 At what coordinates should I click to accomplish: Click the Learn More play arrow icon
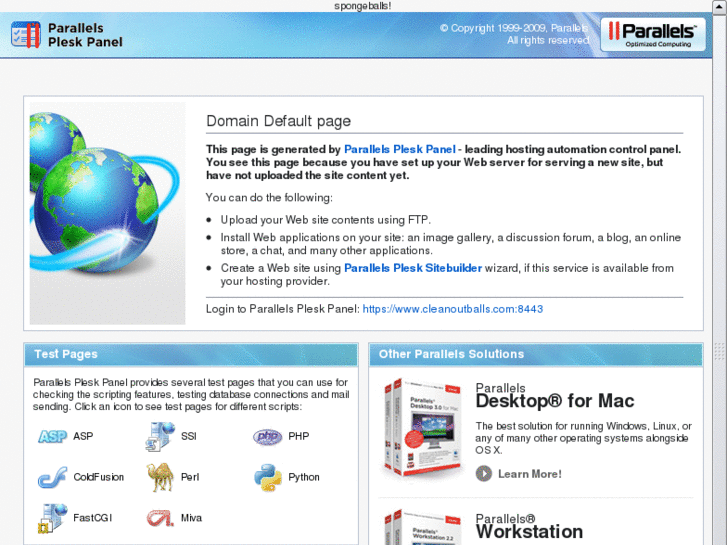(x=484, y=474)
